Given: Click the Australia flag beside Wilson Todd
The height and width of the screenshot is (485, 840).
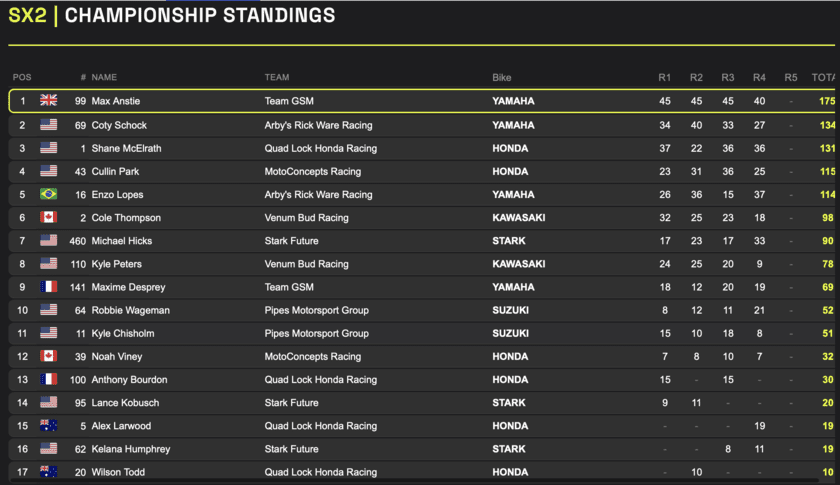Looking at the screenshot, I should [x=48, y=472].
